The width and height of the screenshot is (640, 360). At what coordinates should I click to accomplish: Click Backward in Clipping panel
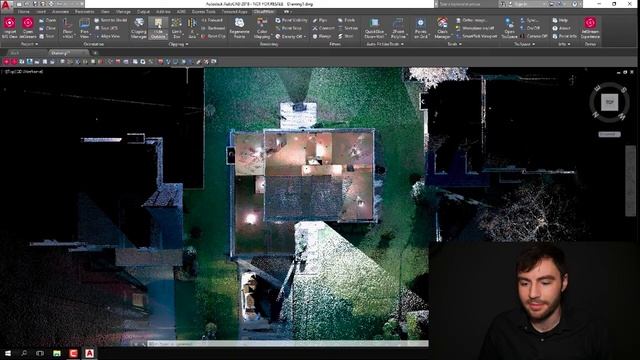click(x=213, y=28)
